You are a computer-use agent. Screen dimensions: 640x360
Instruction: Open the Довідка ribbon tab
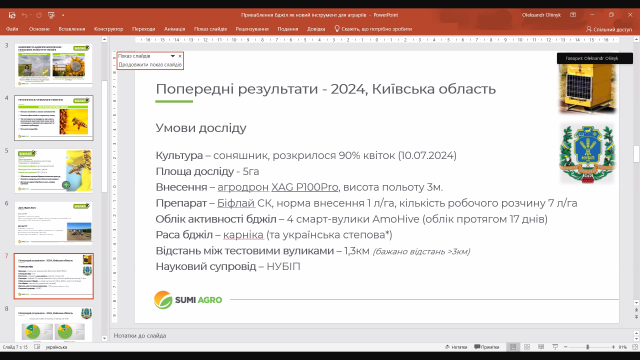click(316, 29)
